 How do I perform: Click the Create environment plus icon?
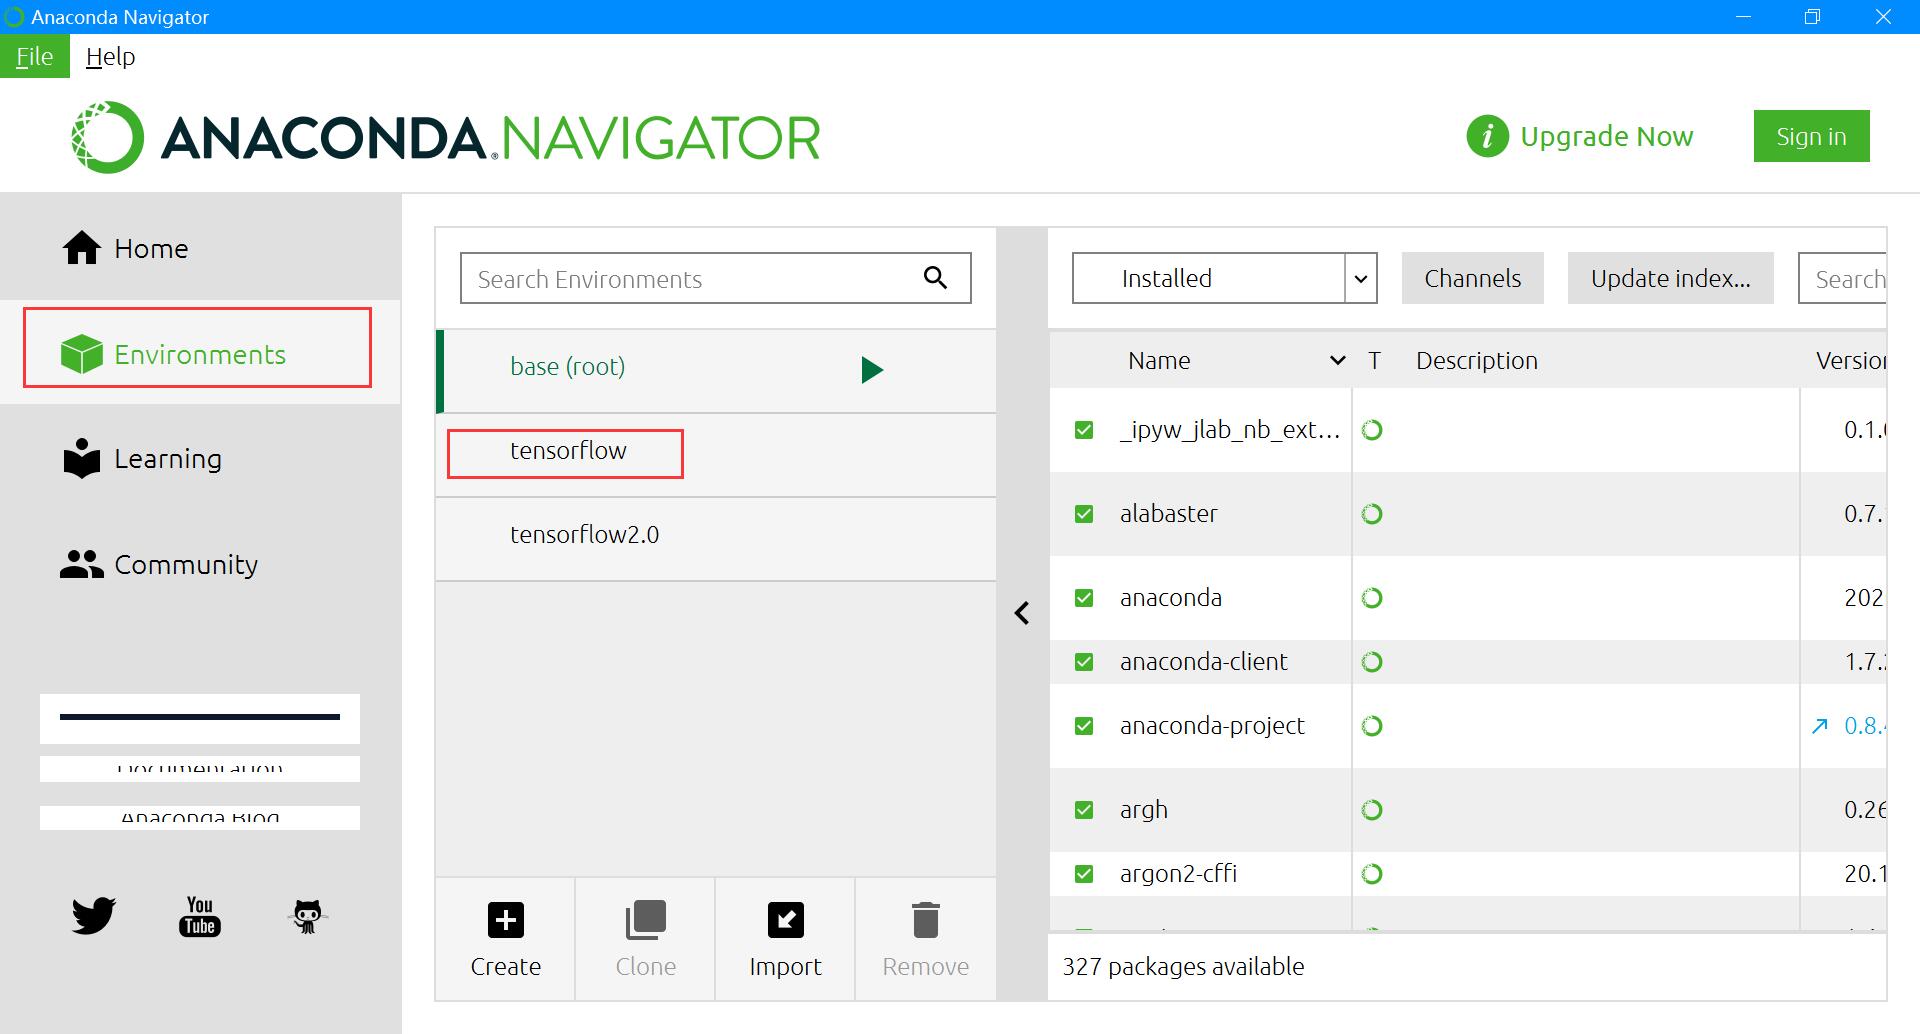click(x=506, y=920)
